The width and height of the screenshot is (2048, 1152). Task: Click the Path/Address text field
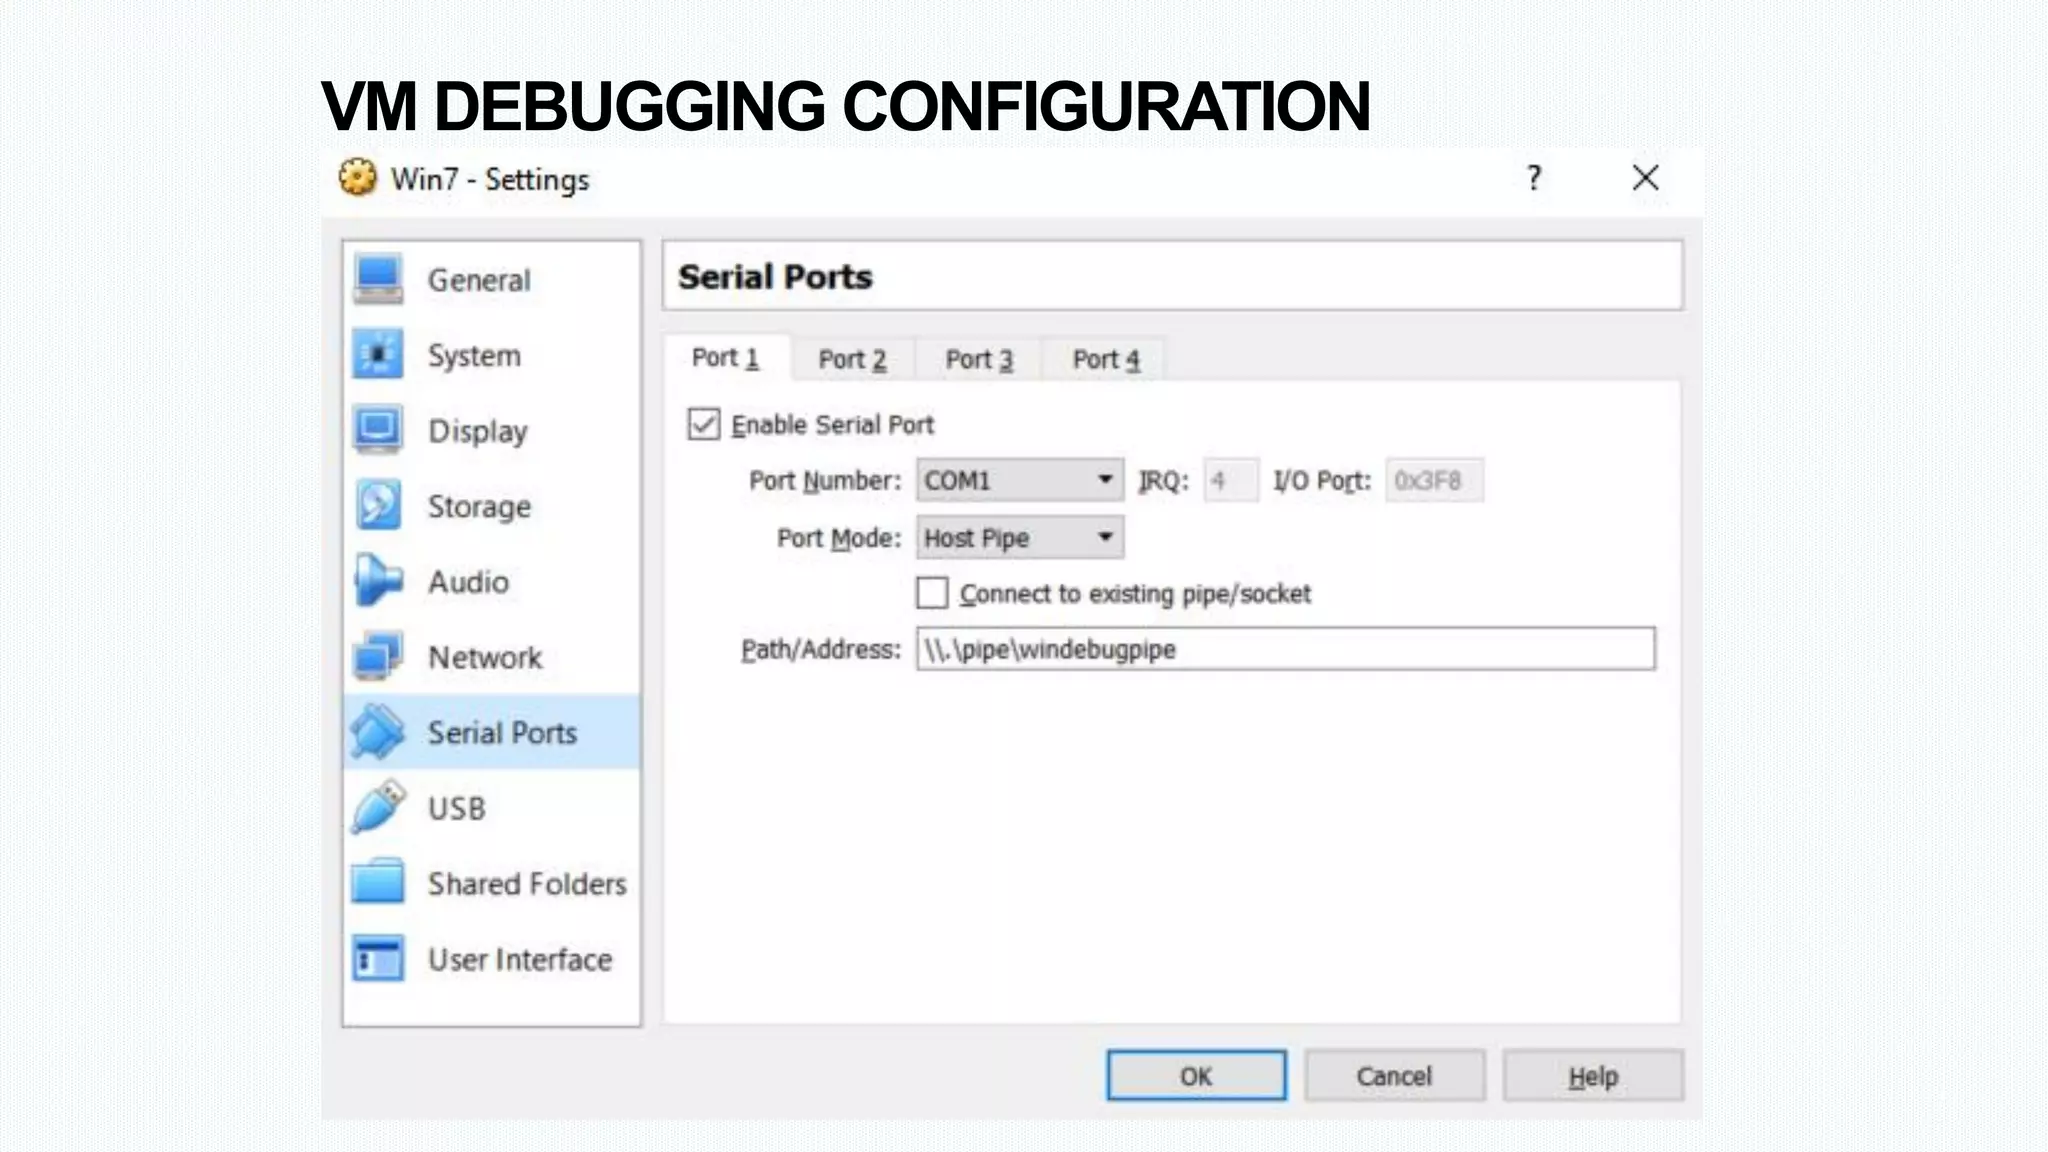[x=1285, y=649]
